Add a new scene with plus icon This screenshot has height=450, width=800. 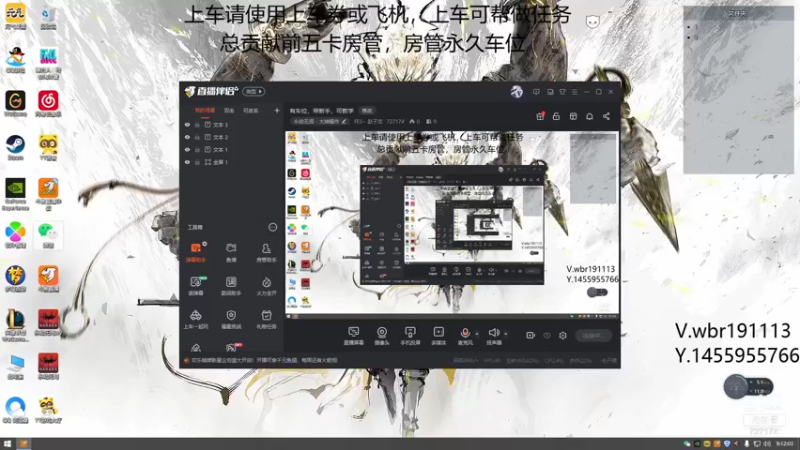277,110
